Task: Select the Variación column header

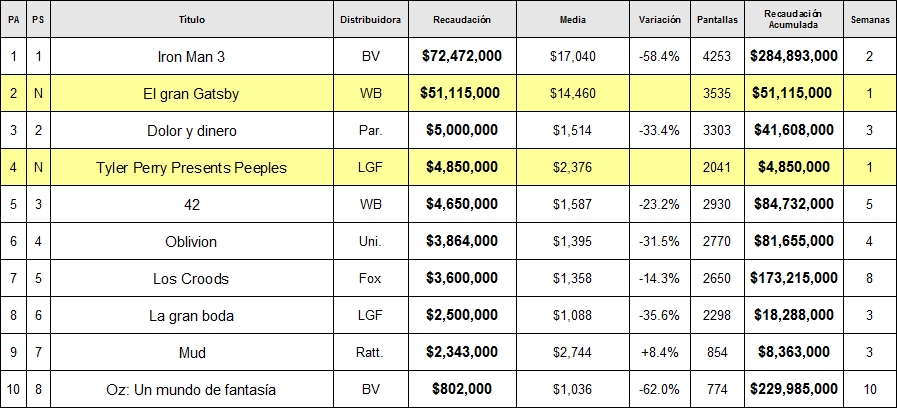Action: pyautogui.click(x=660, y=19)
